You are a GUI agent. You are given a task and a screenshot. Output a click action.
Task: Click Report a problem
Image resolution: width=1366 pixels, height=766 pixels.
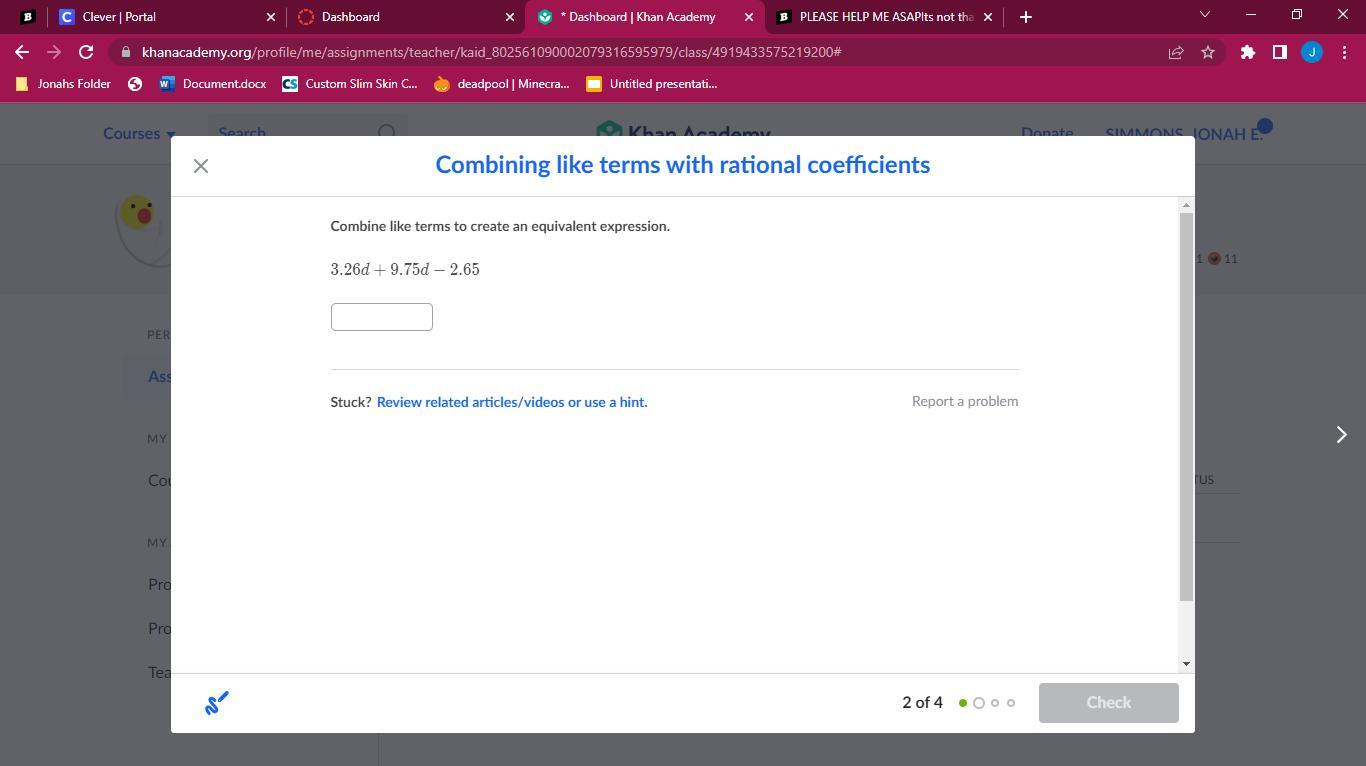click(965, 401)
